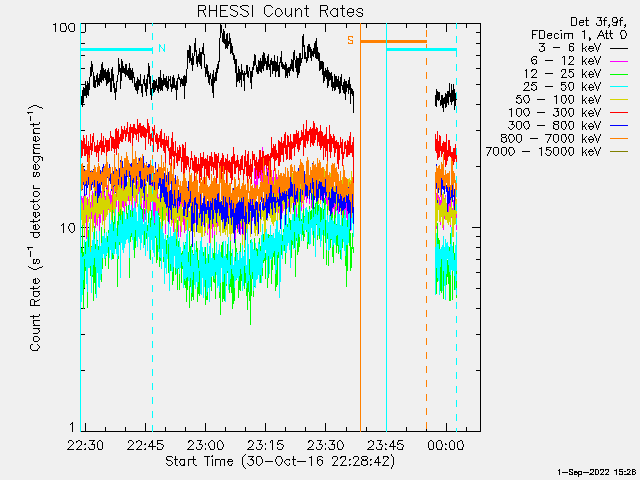Click the blue line swatch for 300-800 keV
Image resolution: width=640 pixels, height=480 pixels.
point(618,126)
